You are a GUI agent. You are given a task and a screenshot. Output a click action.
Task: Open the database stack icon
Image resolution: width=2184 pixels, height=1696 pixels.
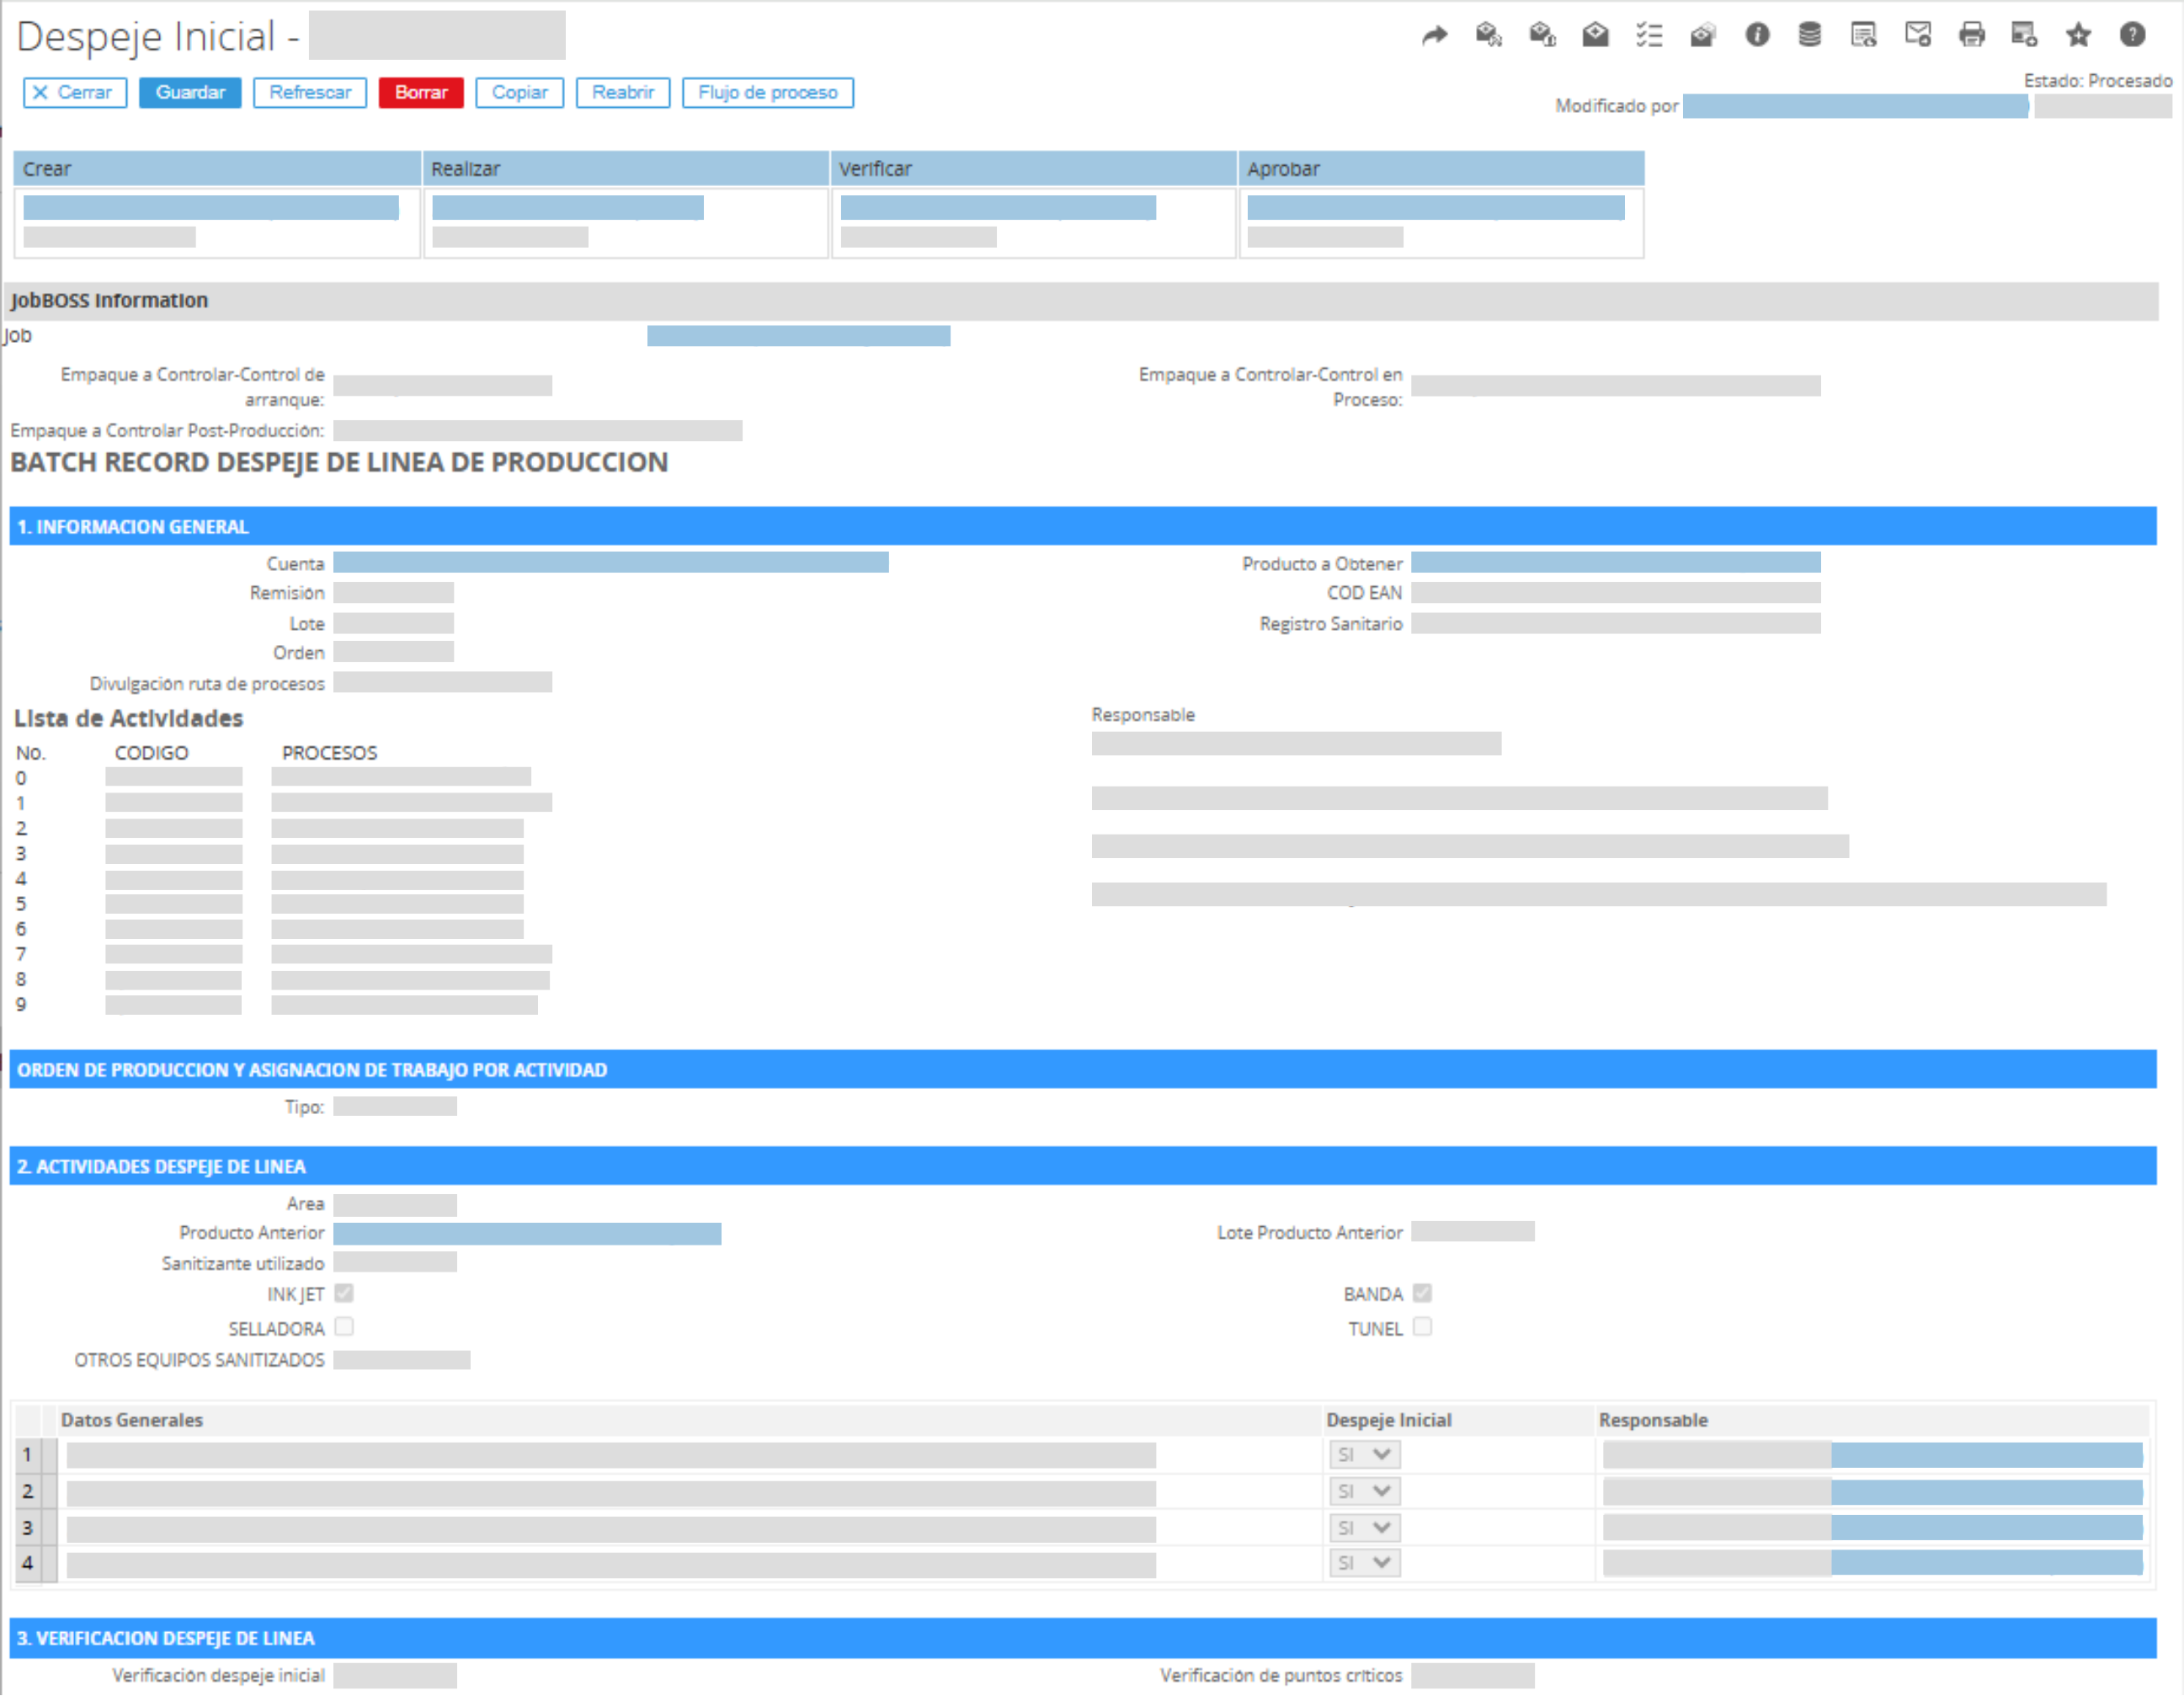tap(1810, 36)
